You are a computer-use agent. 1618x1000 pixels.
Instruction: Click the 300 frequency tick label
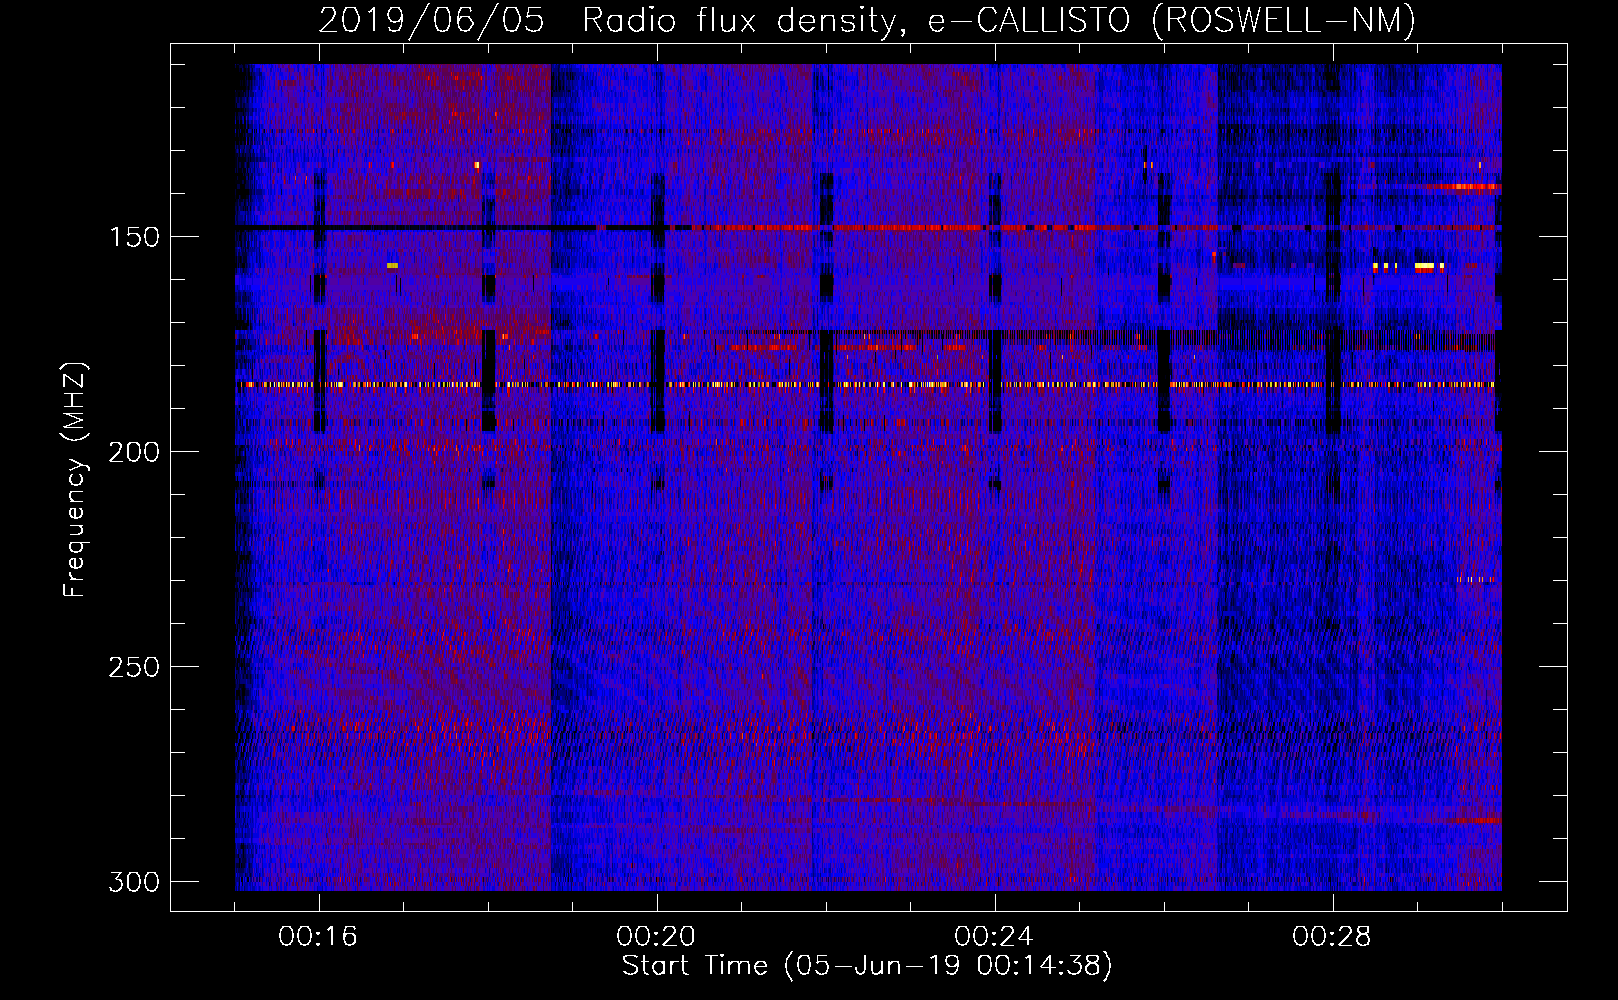point(134,882)
